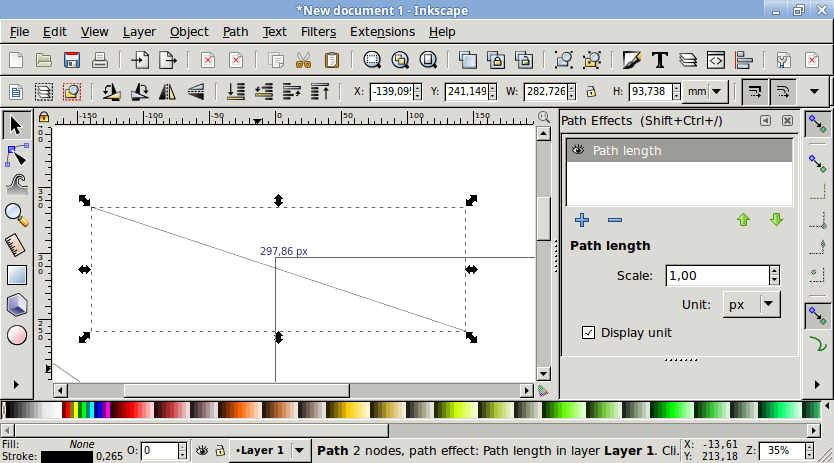
Task: Move path effect up with green arrow
Action: [x=743, y=220]
